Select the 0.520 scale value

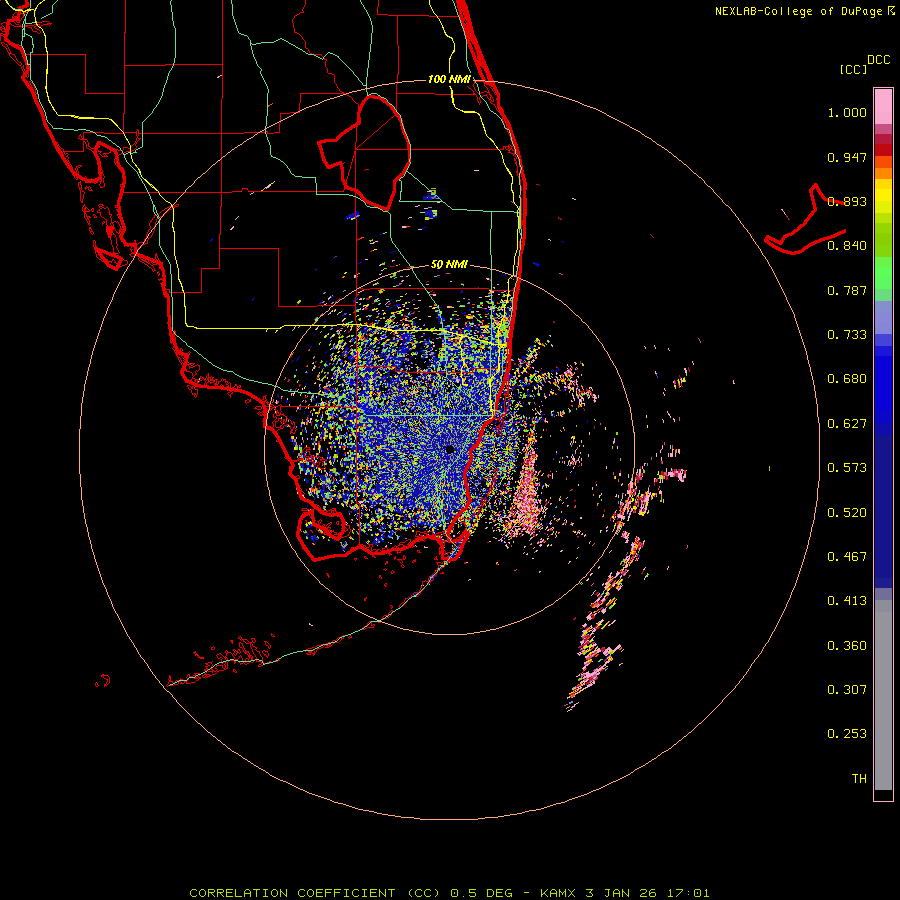click(847, 513)
